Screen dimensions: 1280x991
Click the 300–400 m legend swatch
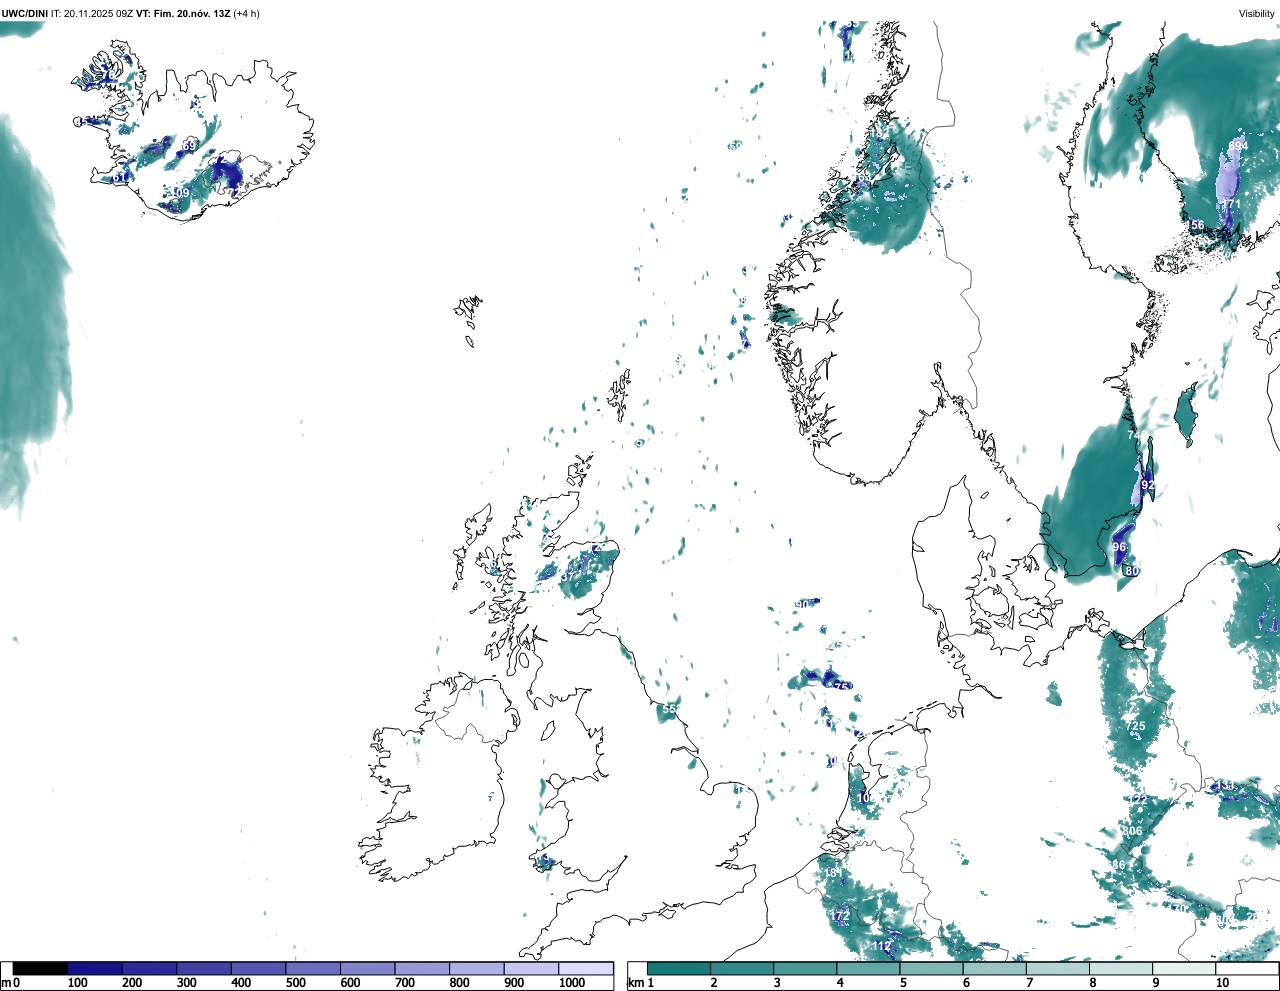click(204, 968)
